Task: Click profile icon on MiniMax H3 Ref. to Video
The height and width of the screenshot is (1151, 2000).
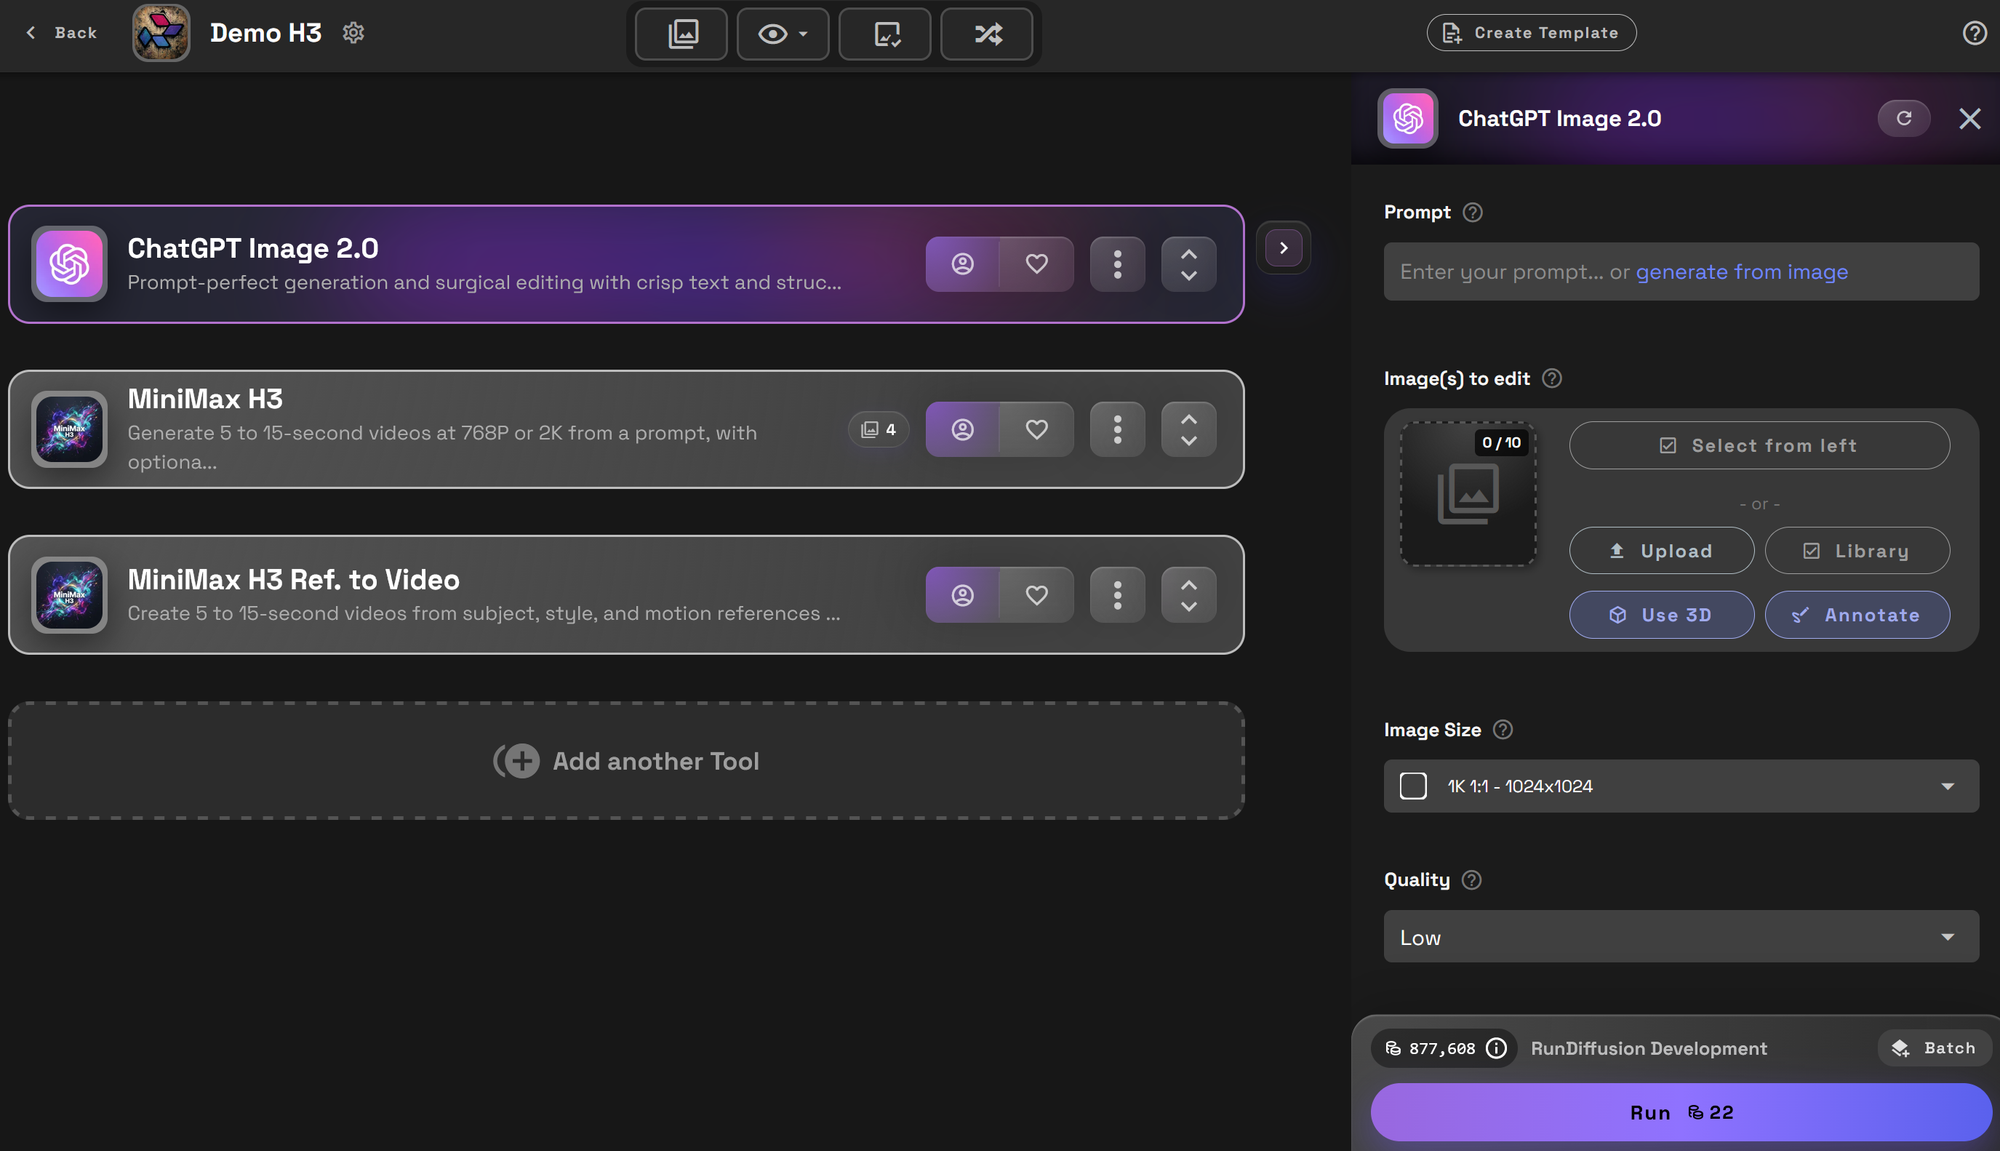Action: coord(962,595)
